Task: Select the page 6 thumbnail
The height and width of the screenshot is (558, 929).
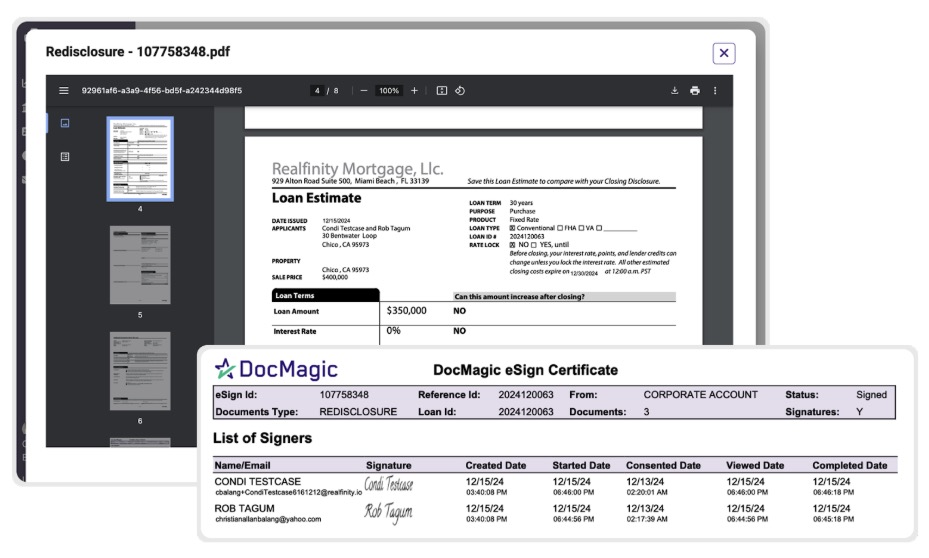Action: click(x=140, y=371)
